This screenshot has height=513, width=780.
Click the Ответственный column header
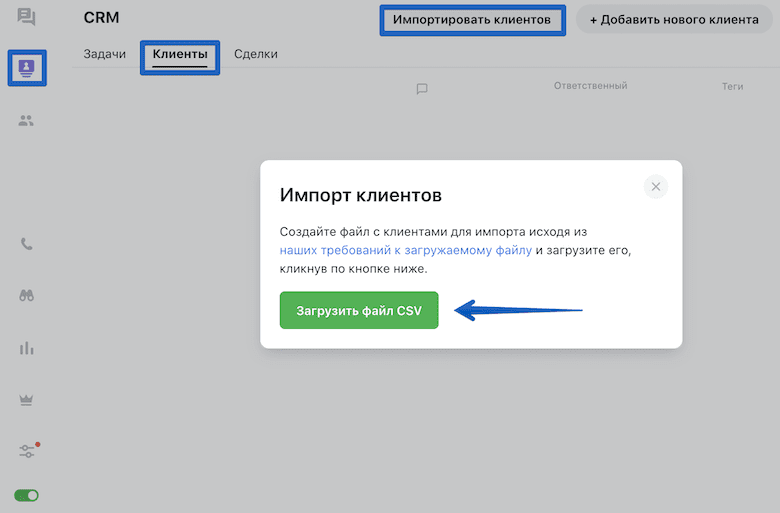(590, 86)
